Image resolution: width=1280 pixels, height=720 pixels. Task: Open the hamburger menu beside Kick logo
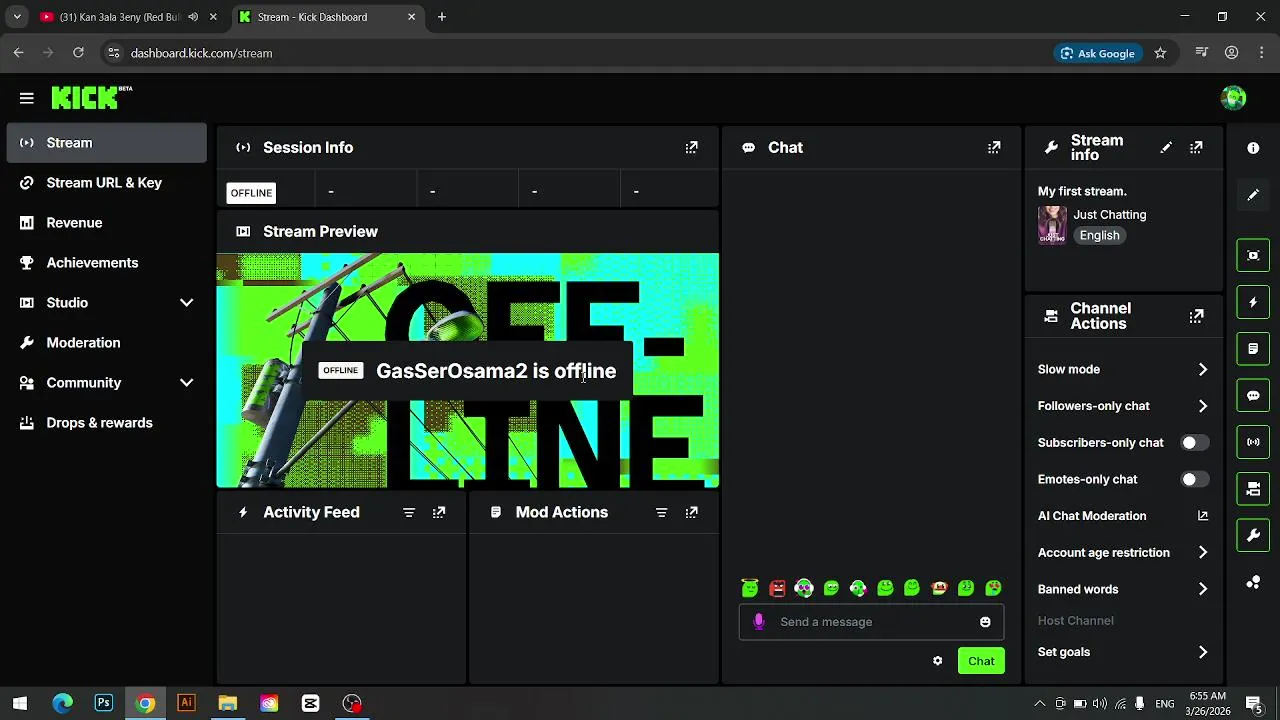click(x=27, y=98)
